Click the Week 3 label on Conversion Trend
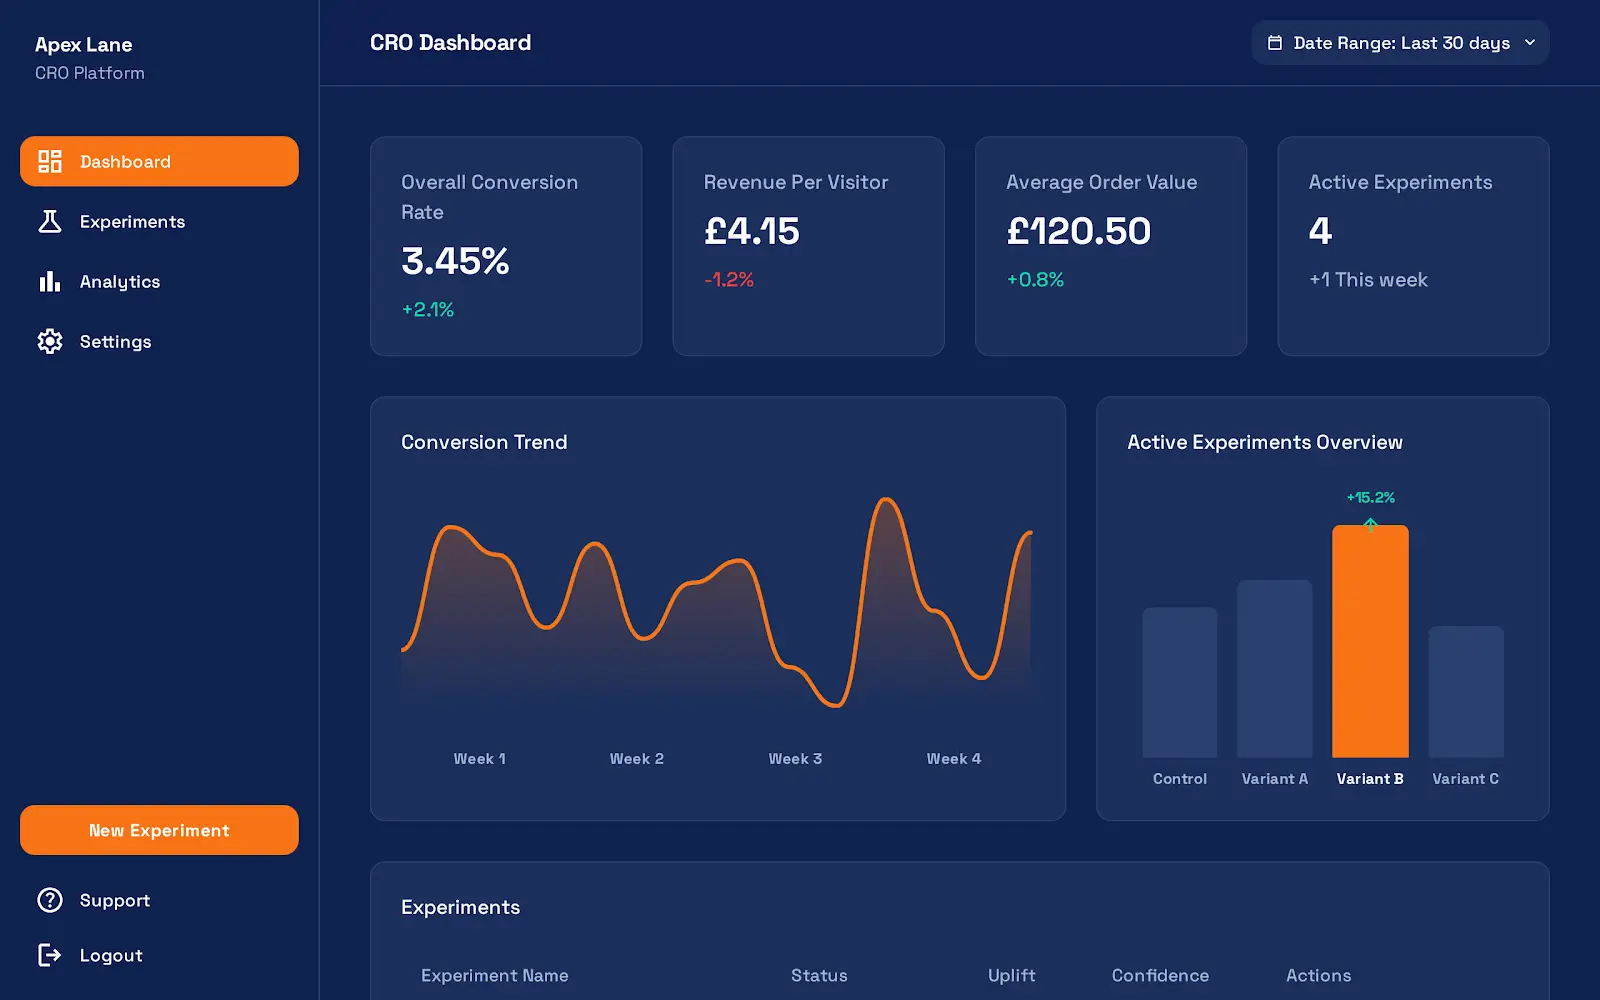 [795, 758]
